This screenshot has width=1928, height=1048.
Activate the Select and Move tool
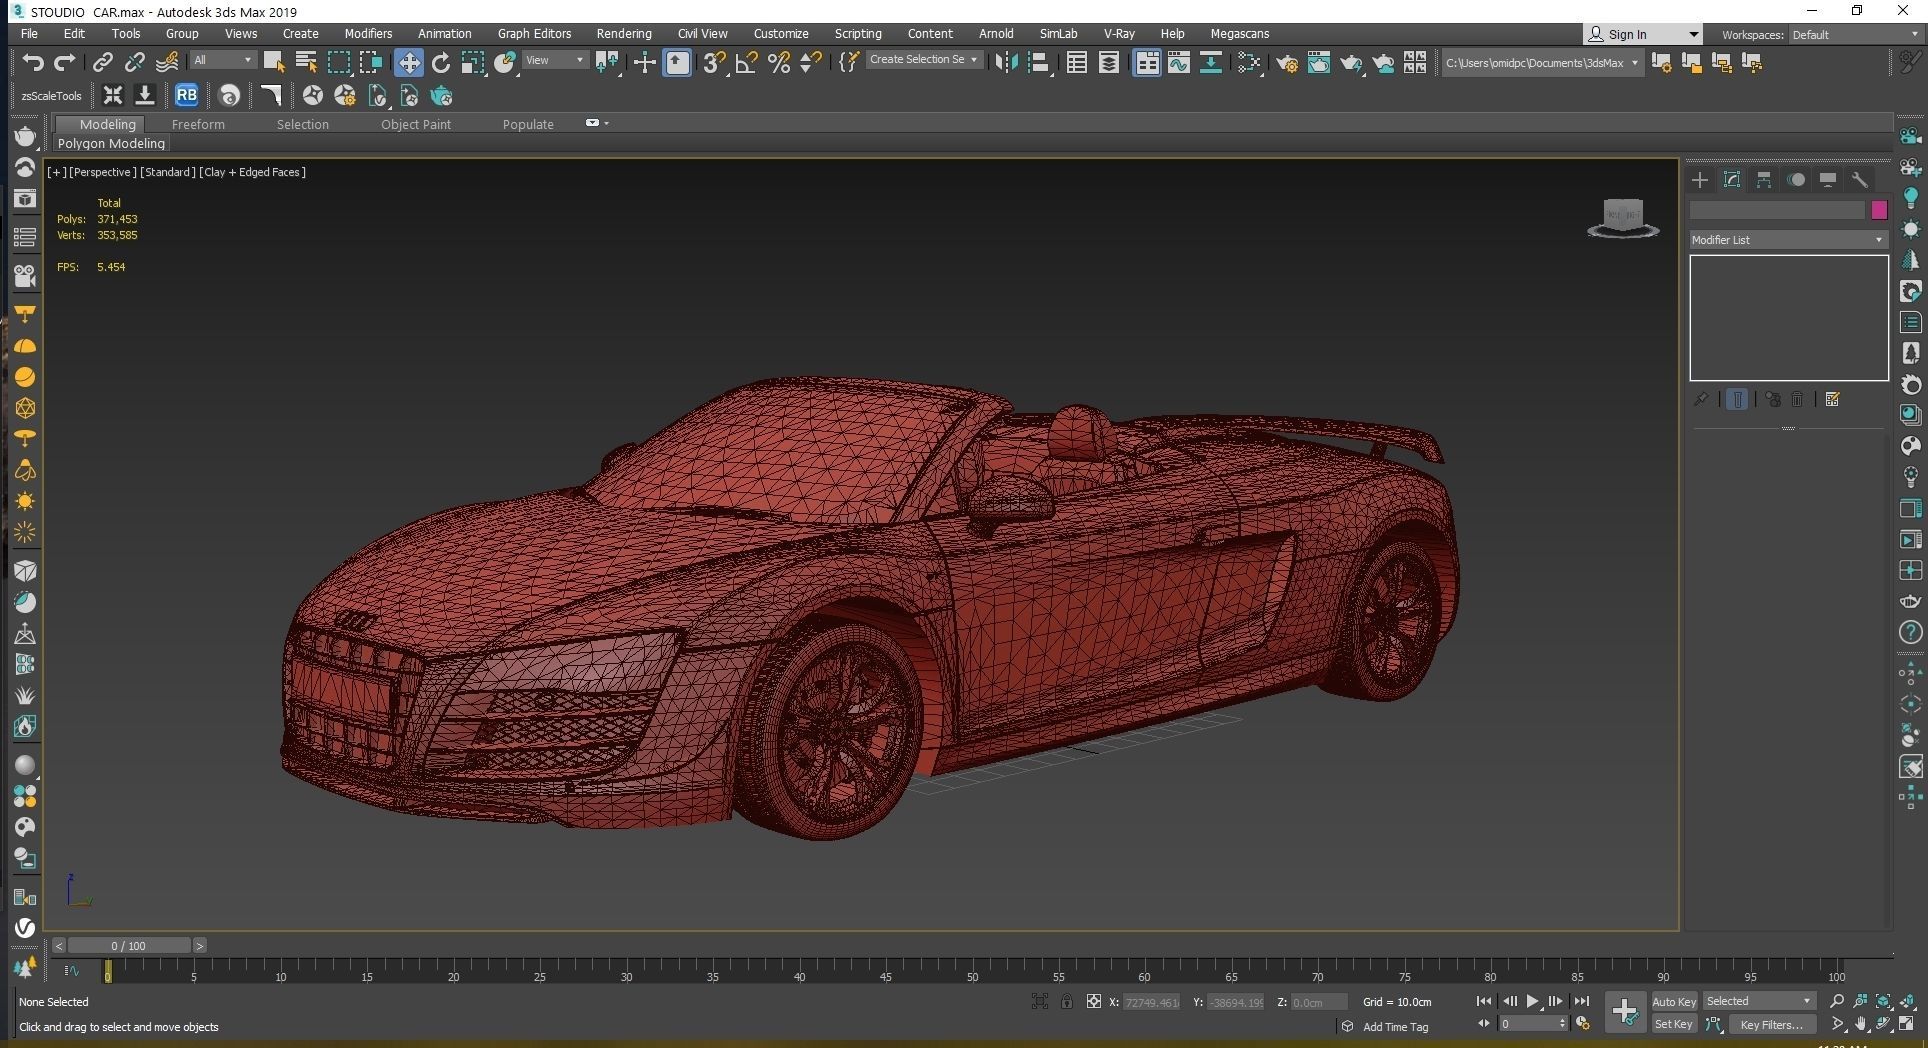point(408,63)
